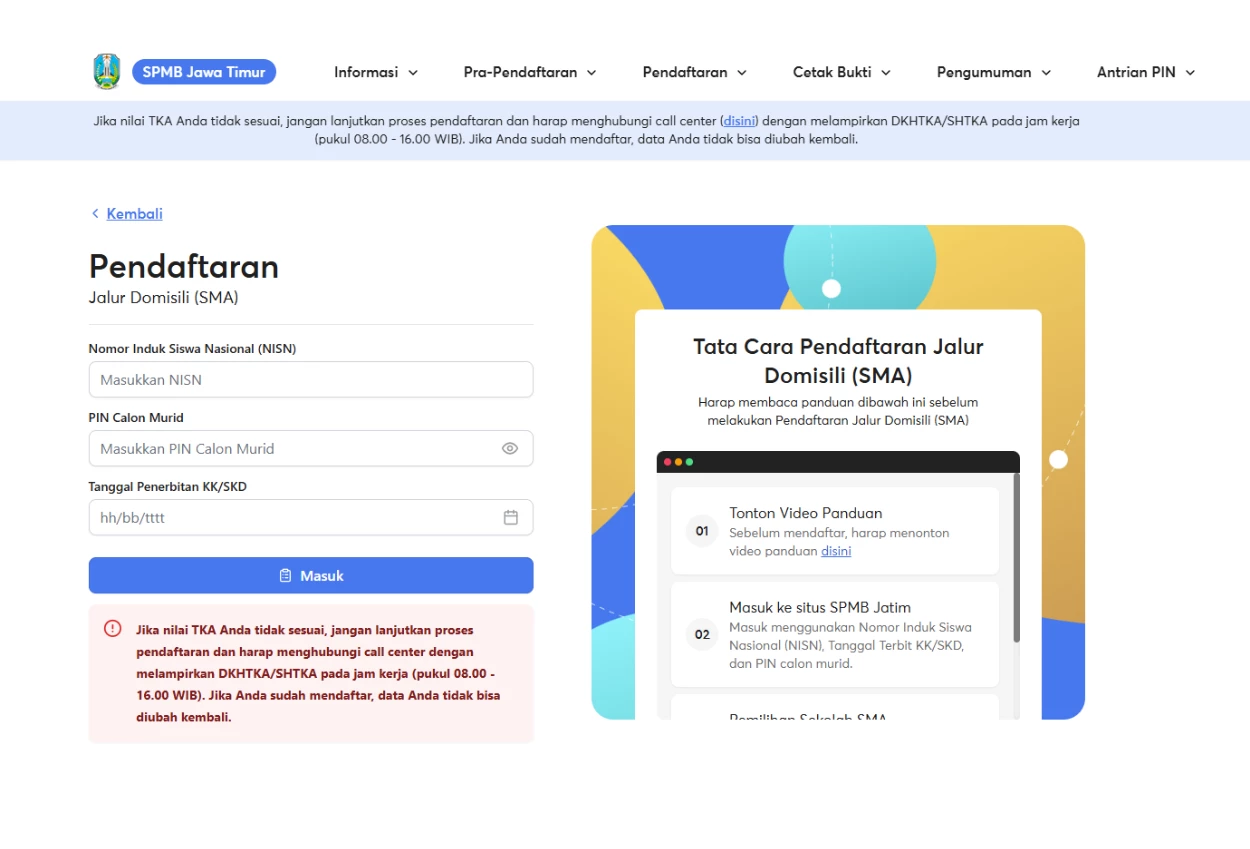Toggle PIN visibility eye icon
This screenshot has width=1250, height=849.
click(510, 449)
